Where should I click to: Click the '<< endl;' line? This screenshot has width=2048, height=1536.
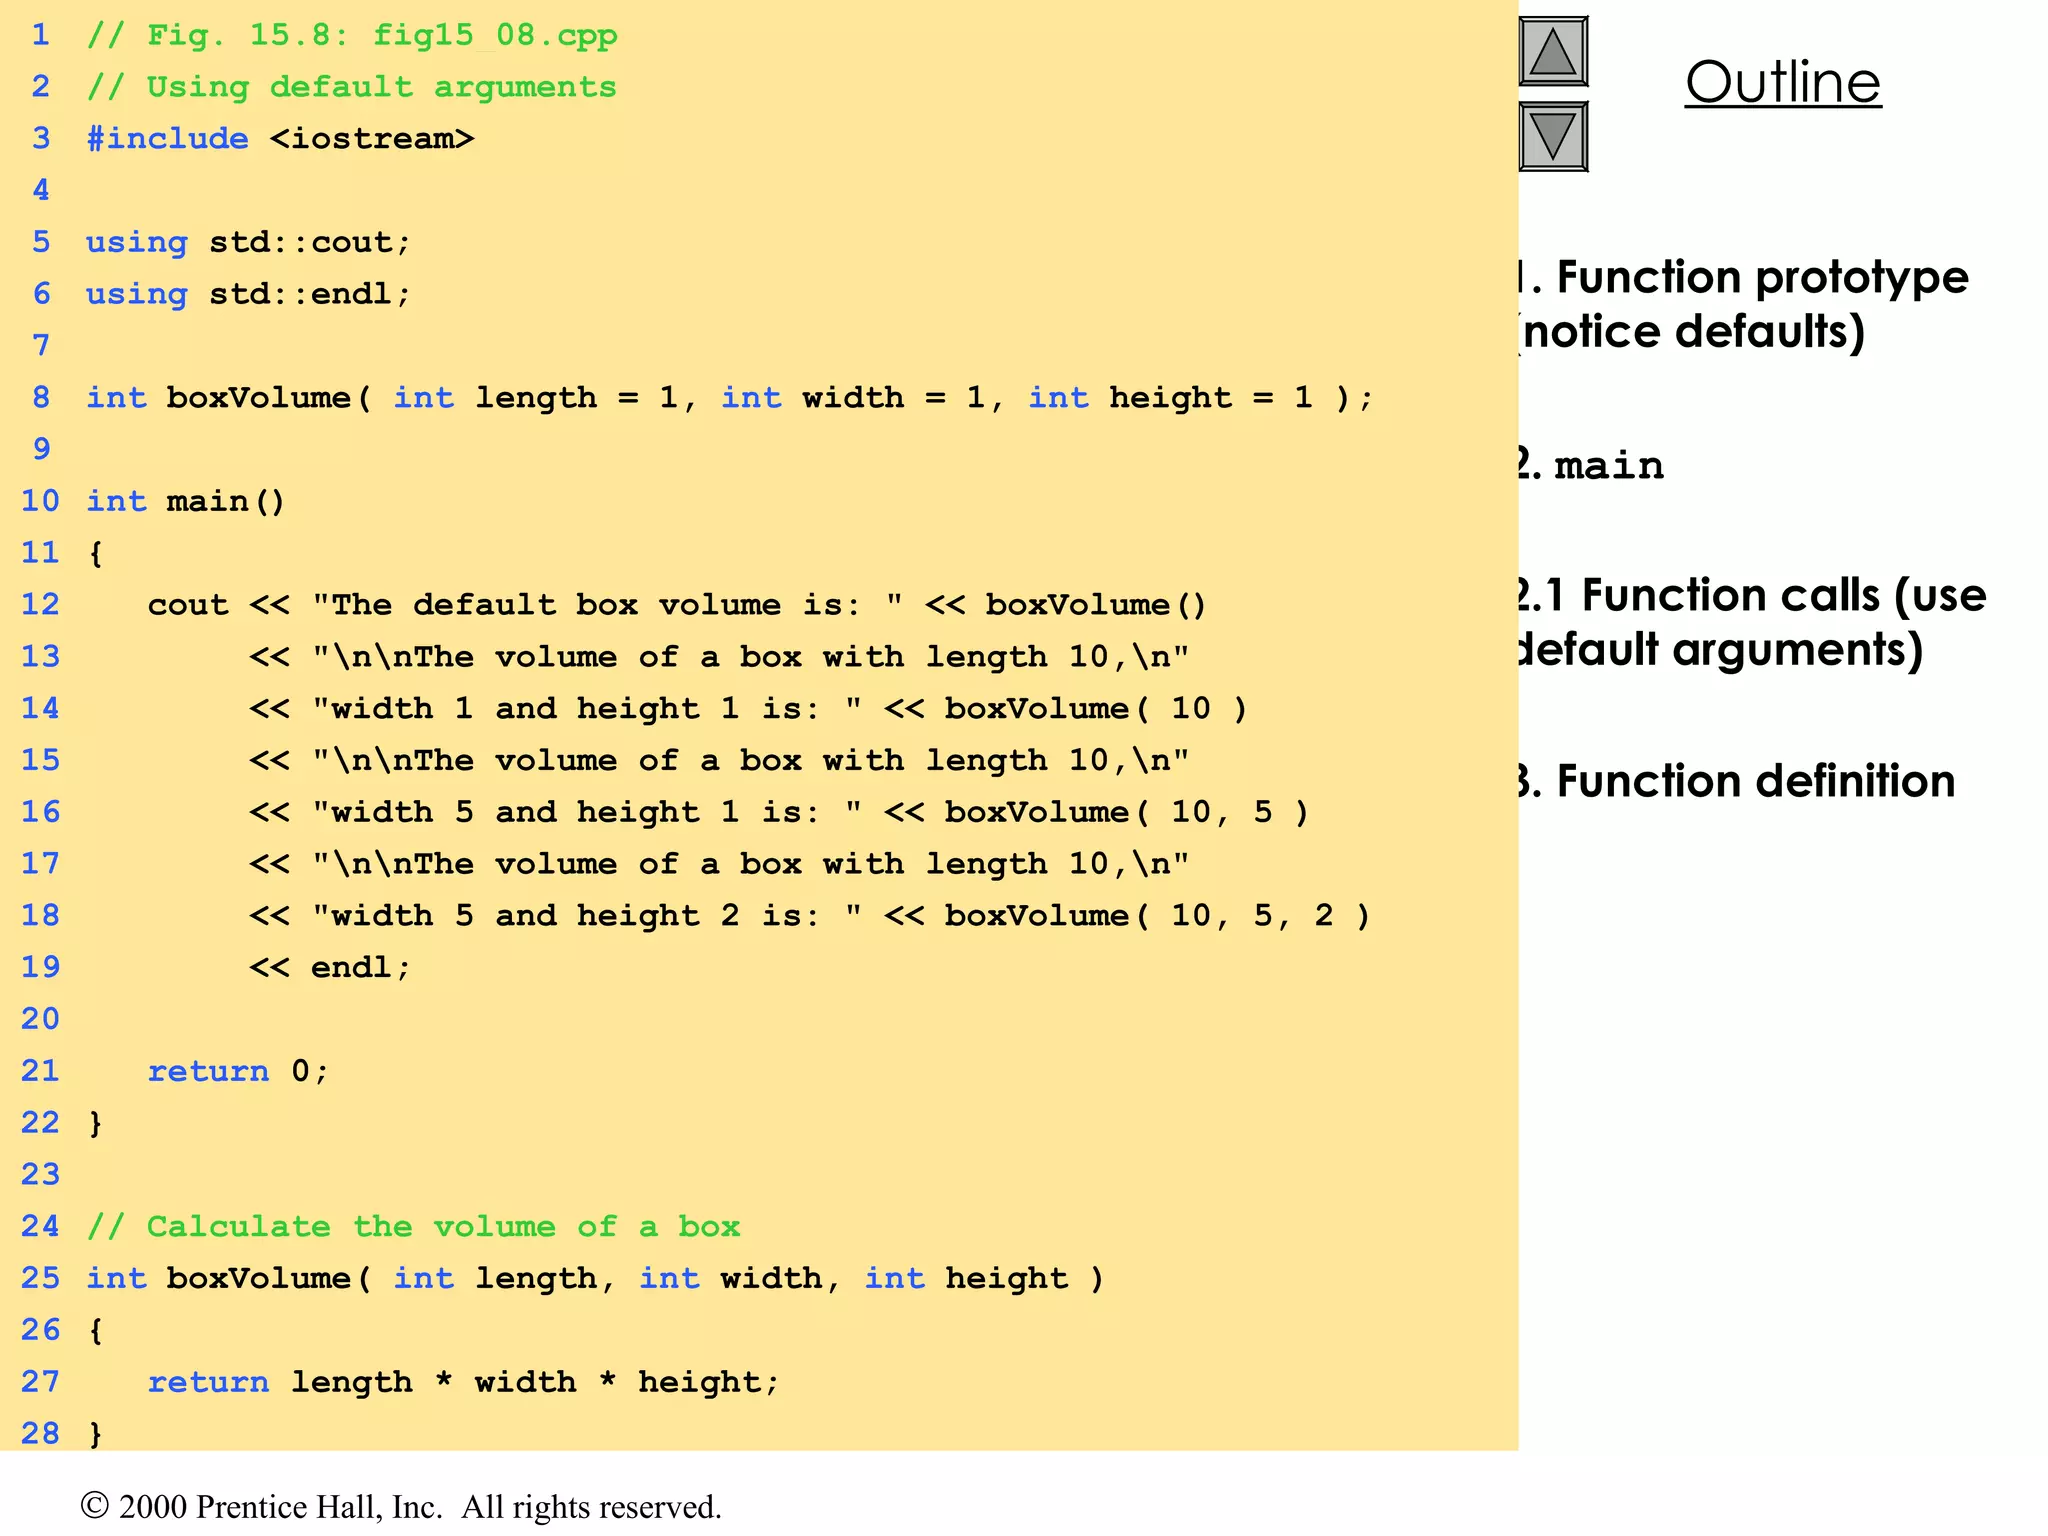[330, 968]
